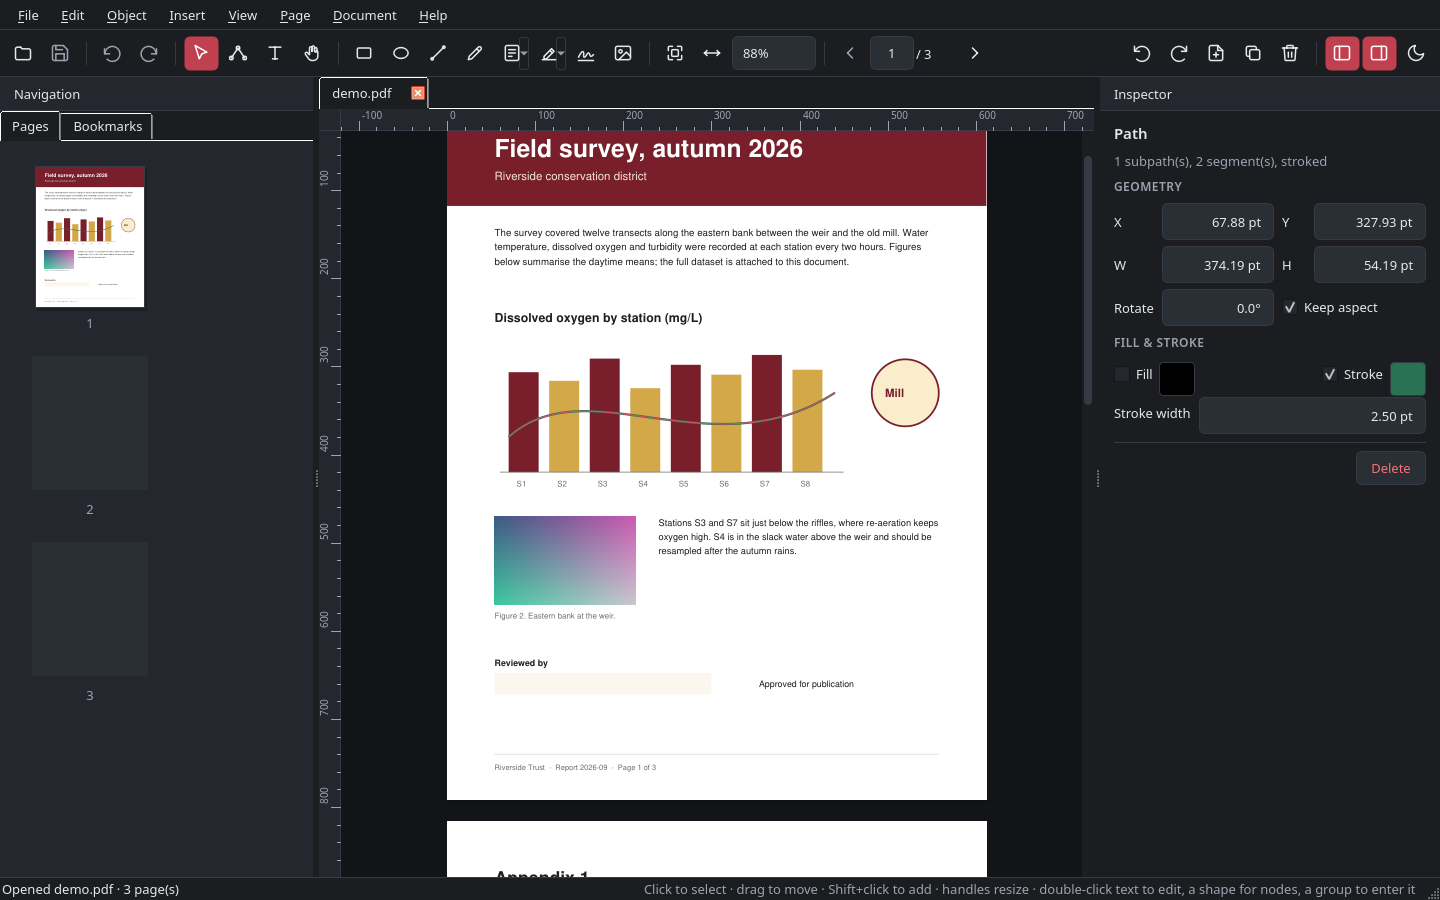Image resolution: width=1440 pixels, height=900 pixels.
Task: Open a file with the folder icon
Action: point(23,53)
